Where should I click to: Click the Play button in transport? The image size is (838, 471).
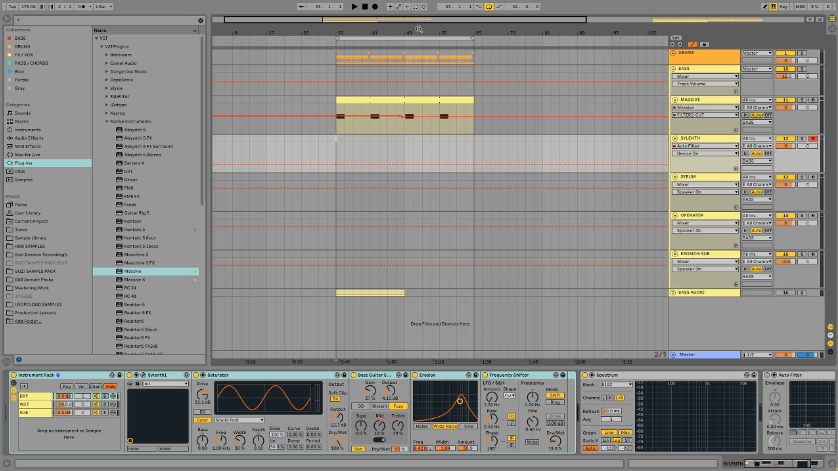(354, 6)
